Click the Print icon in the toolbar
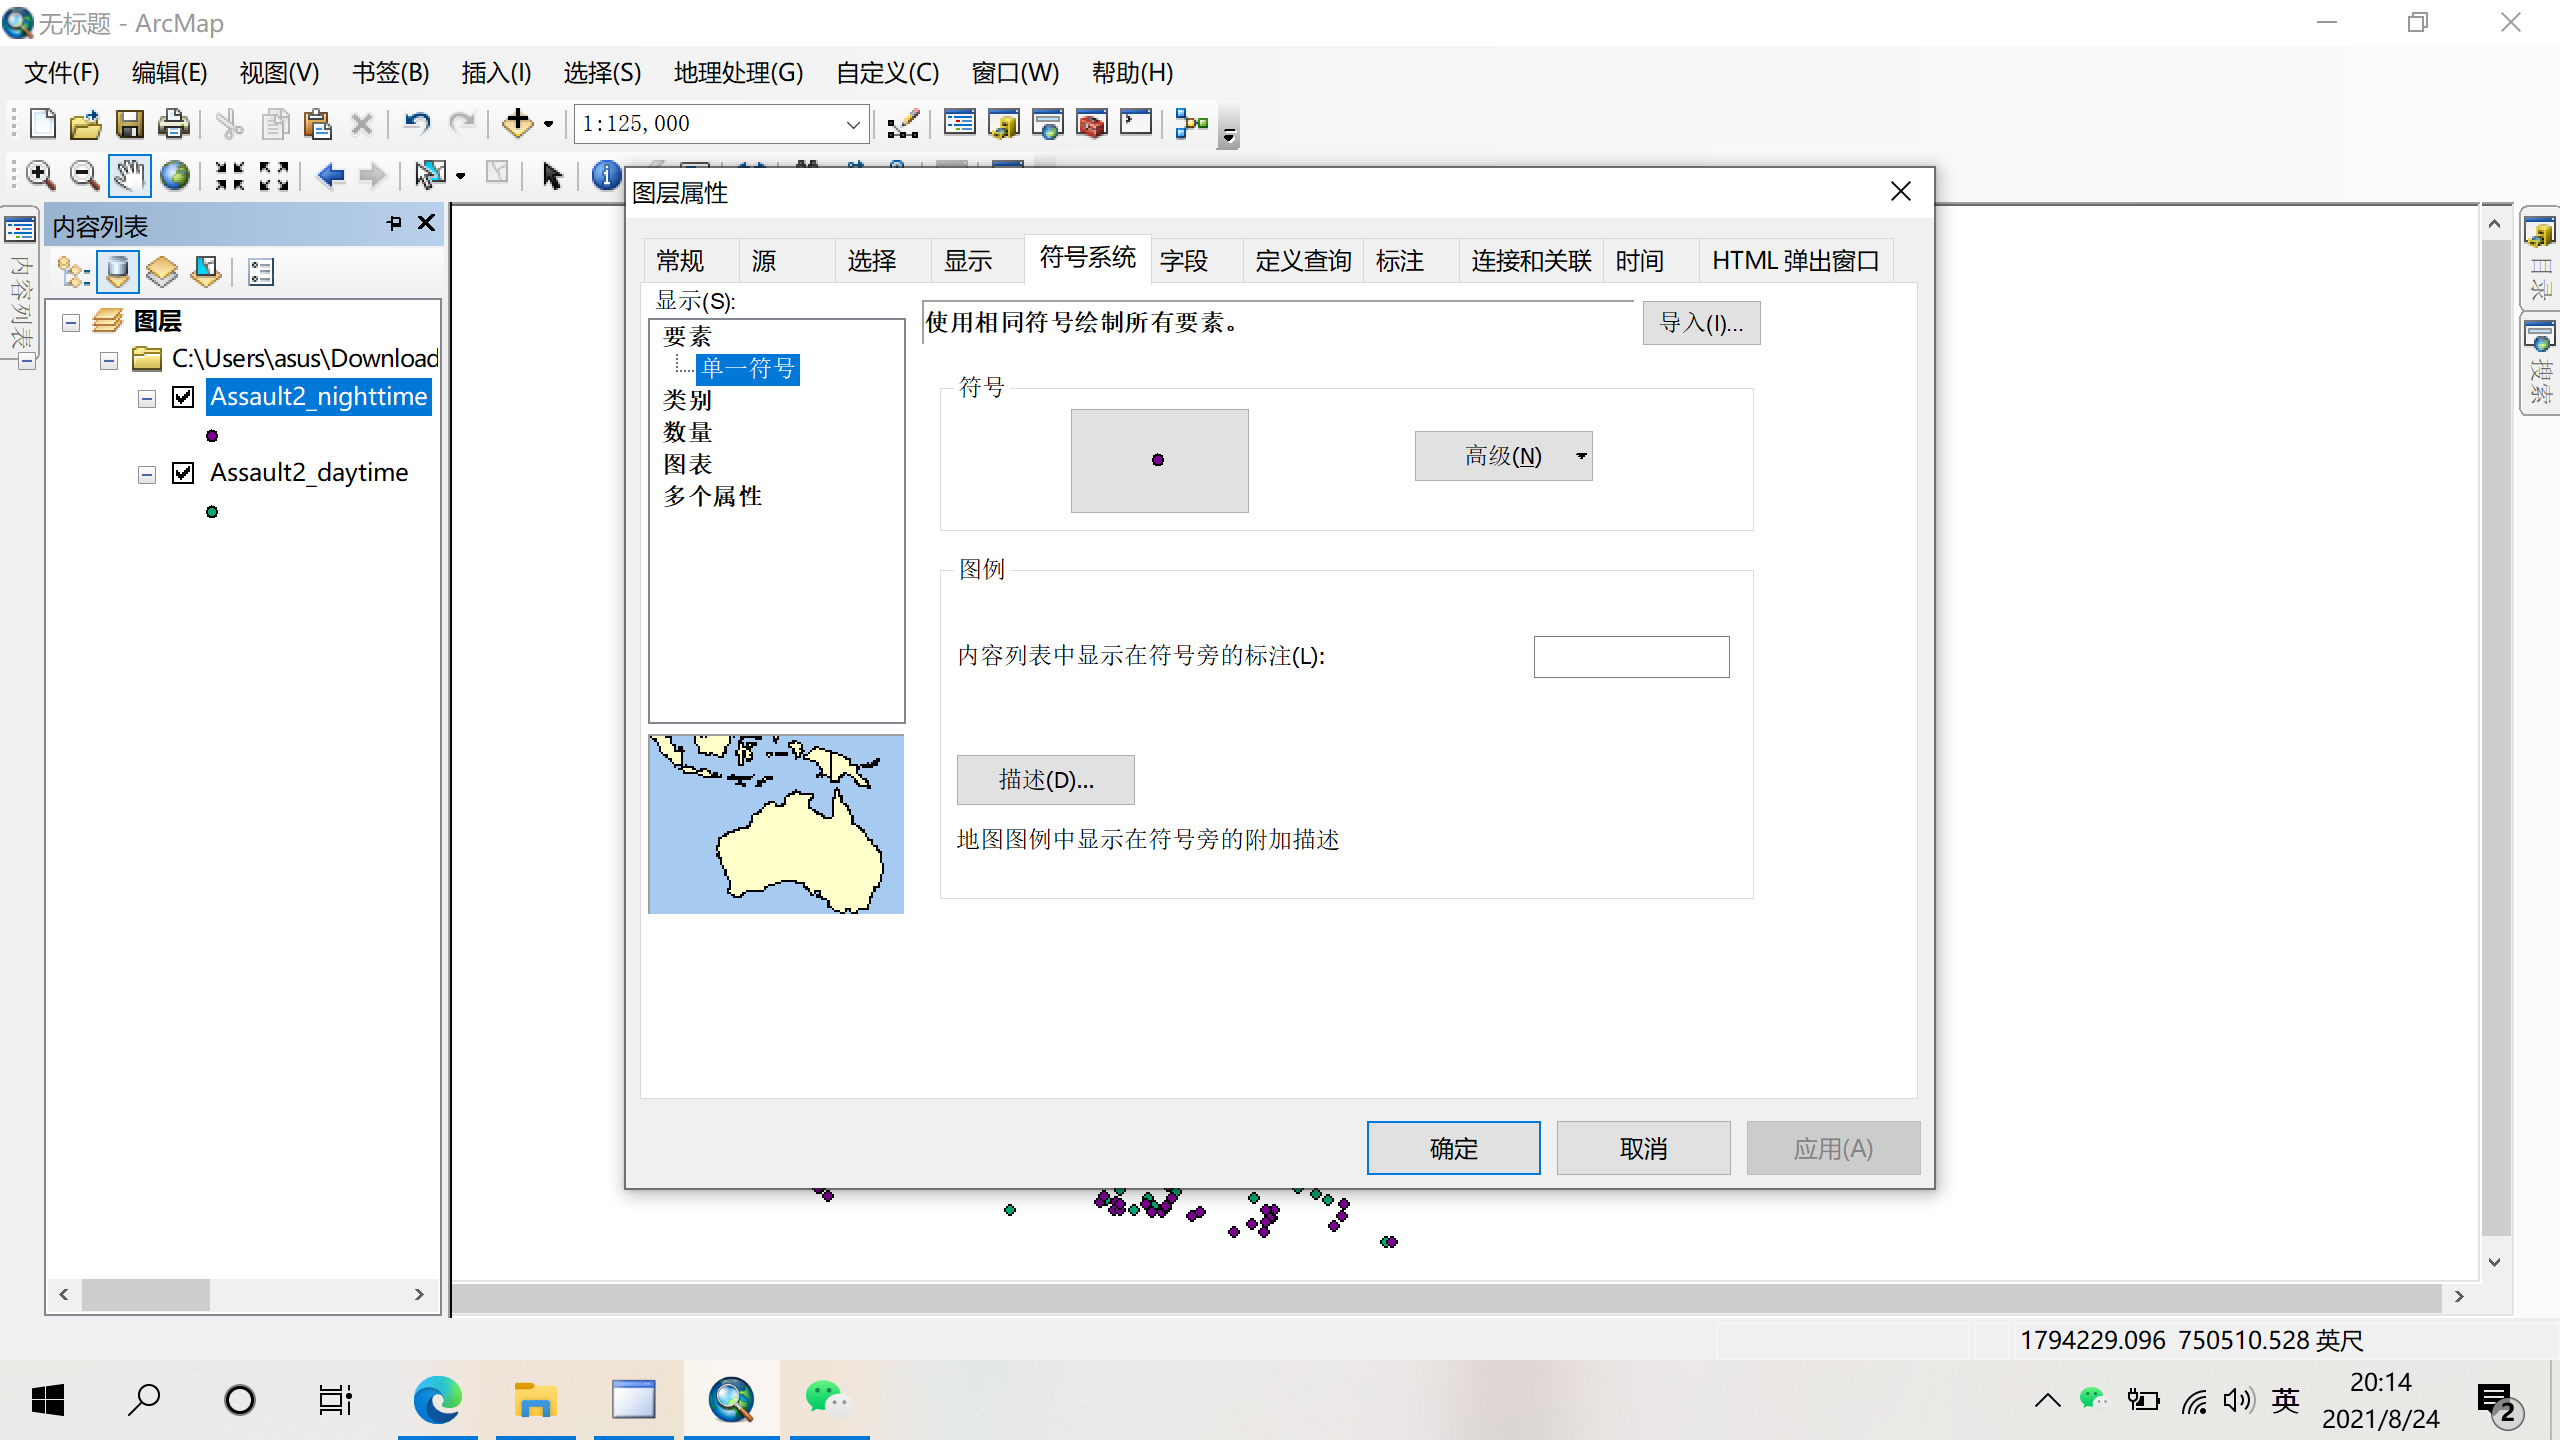2560x1440 pixels. [174, 124]
